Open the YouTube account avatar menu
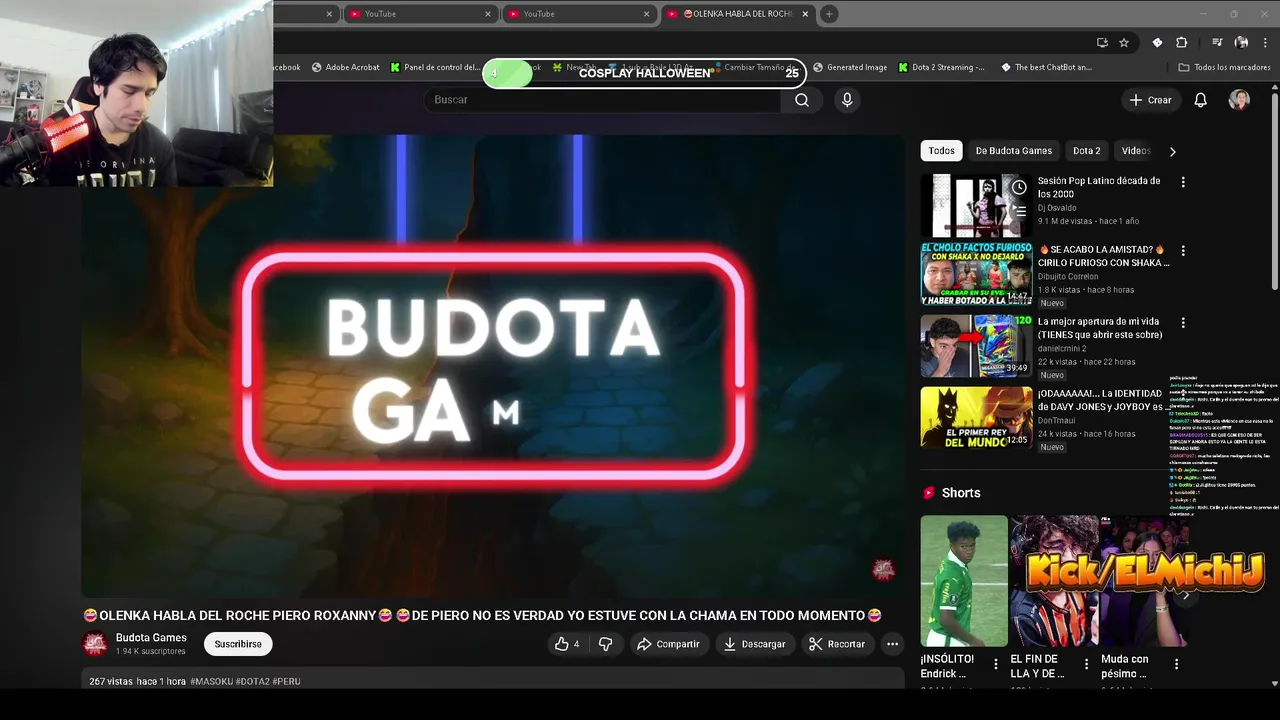1280x720 pixels. tap(1239, 100)
